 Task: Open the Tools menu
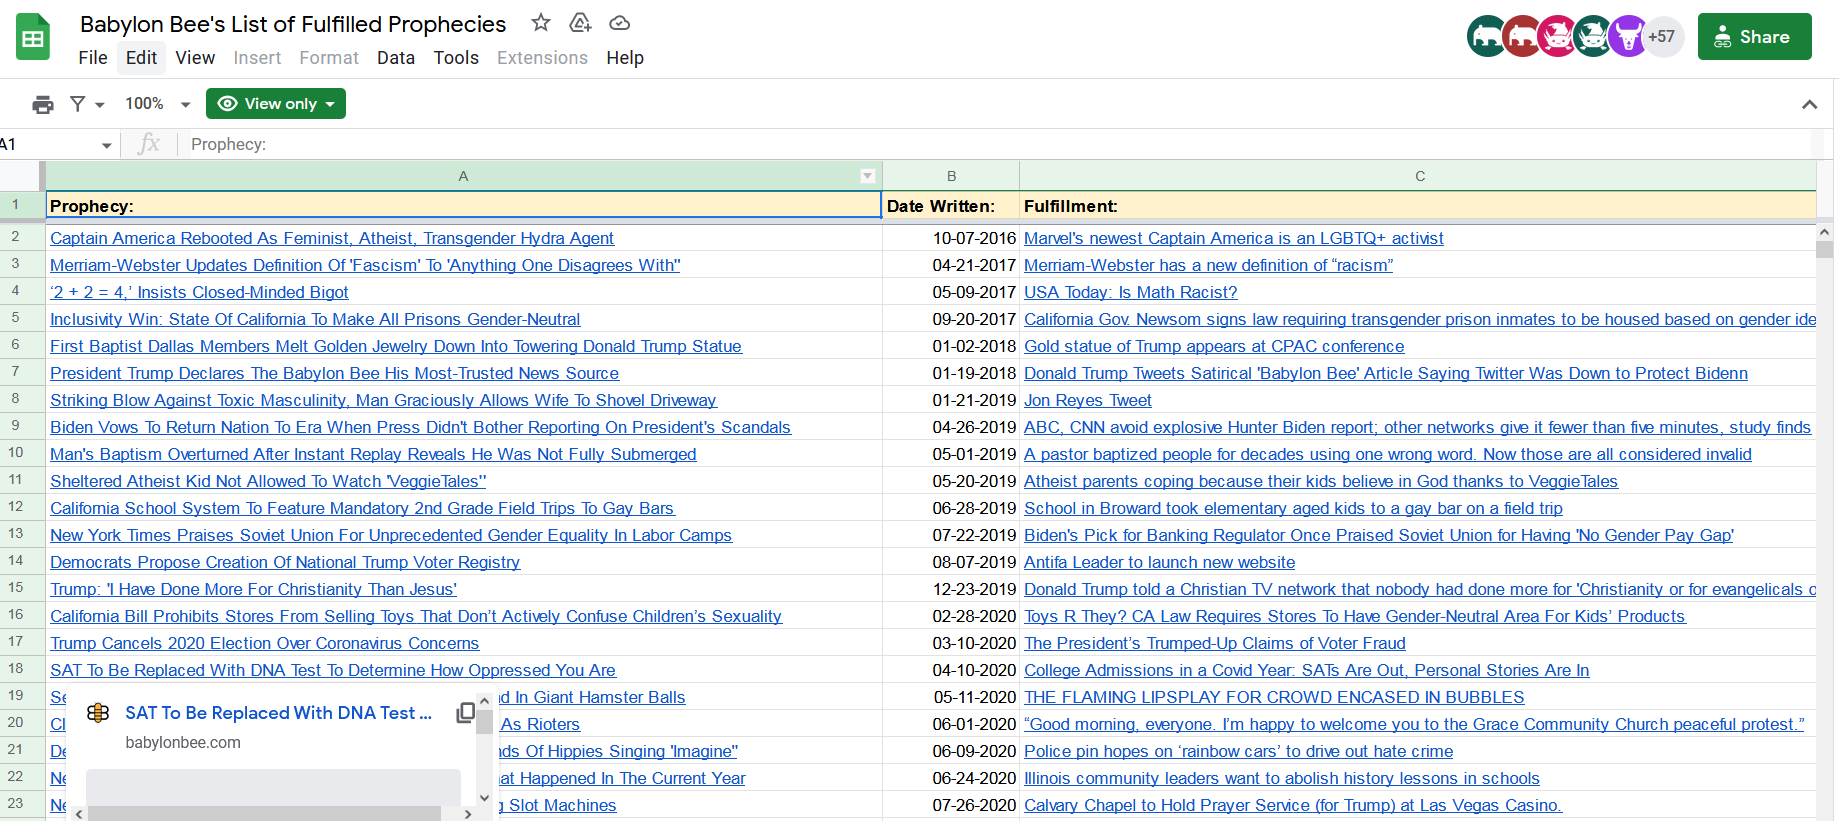click(x=456, y=58)
